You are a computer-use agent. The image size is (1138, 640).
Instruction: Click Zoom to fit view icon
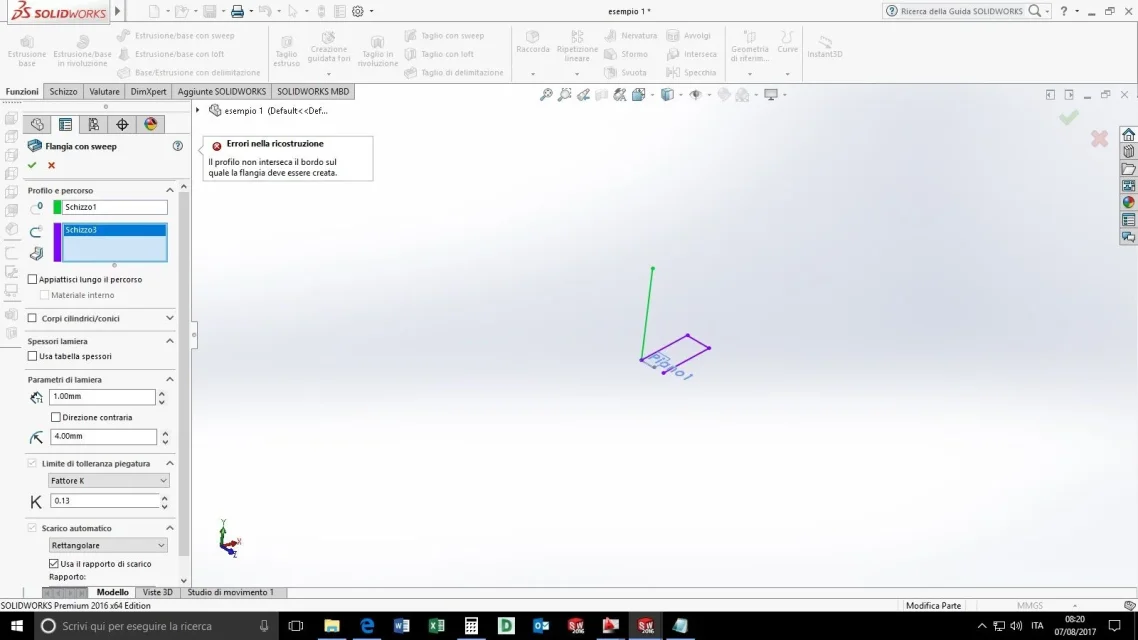(x=546, y=94)
